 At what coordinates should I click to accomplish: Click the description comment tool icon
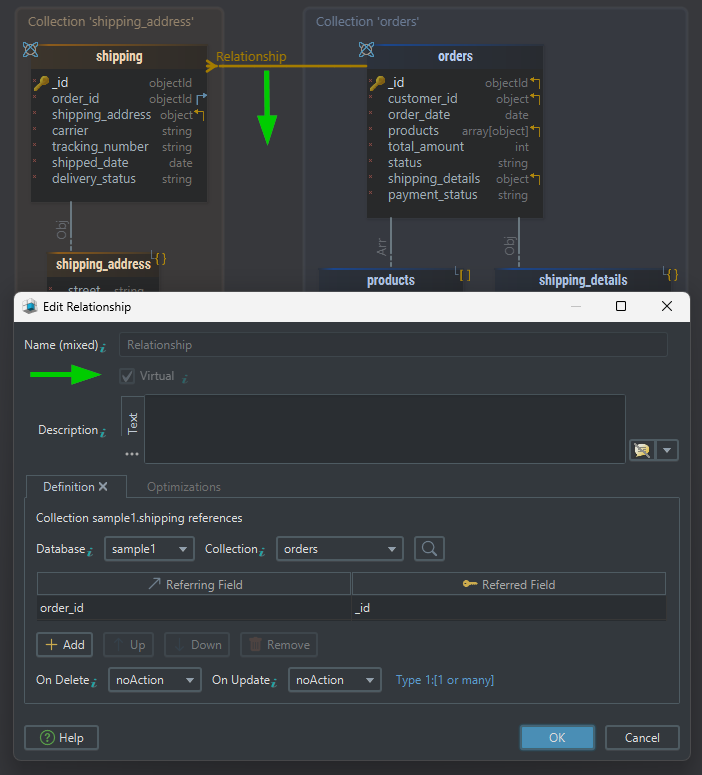642,450
